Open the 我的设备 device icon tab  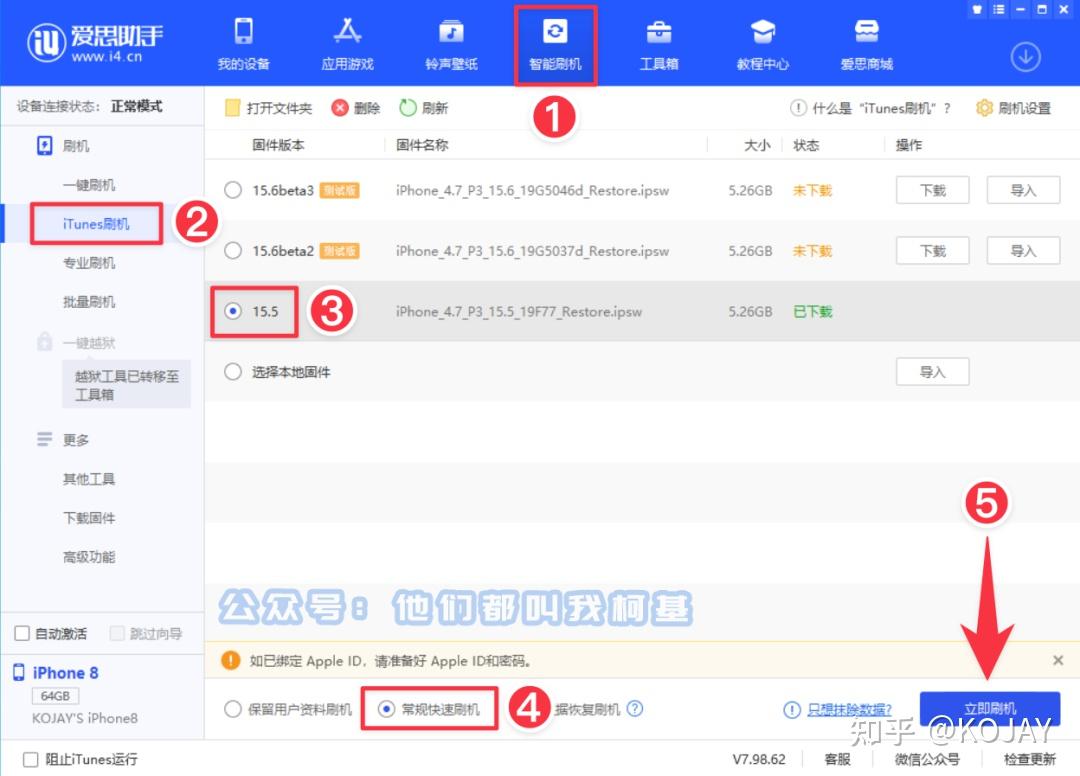tap(244, 32)
